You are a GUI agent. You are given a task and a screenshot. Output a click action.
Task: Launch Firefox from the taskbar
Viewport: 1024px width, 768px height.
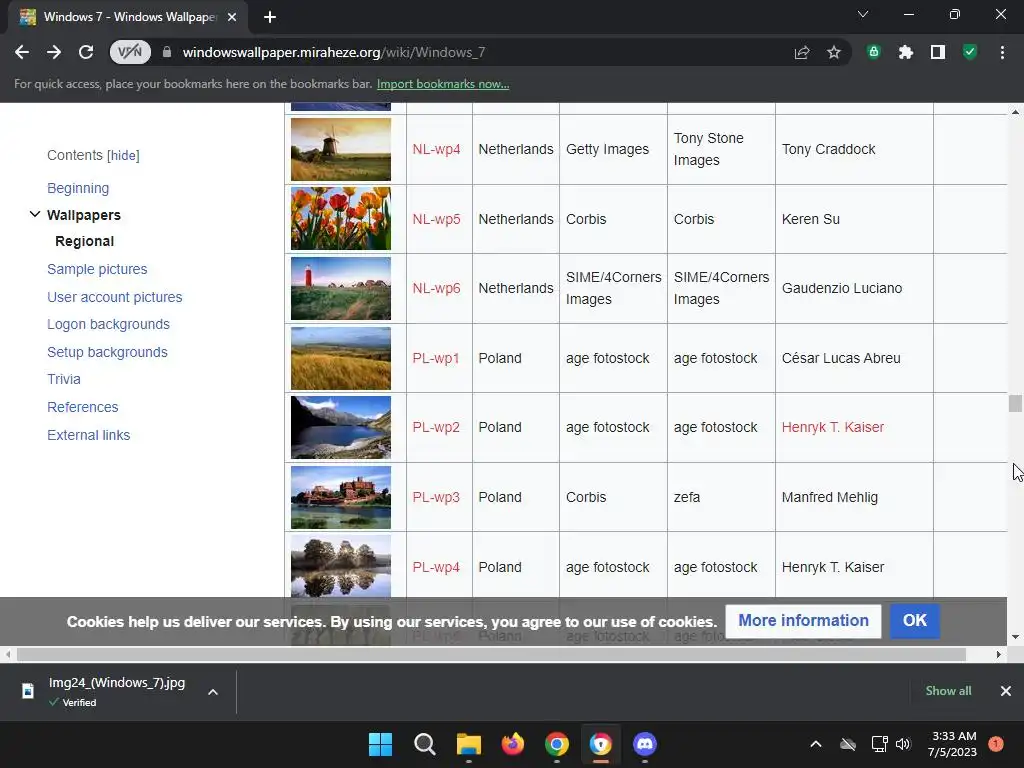(x=513, y=744)
